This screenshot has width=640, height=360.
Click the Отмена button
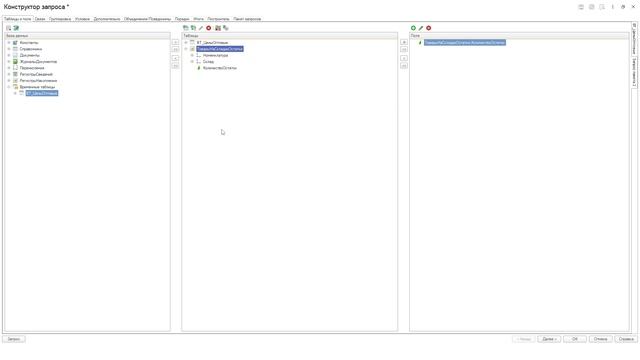tap(600, 339)
